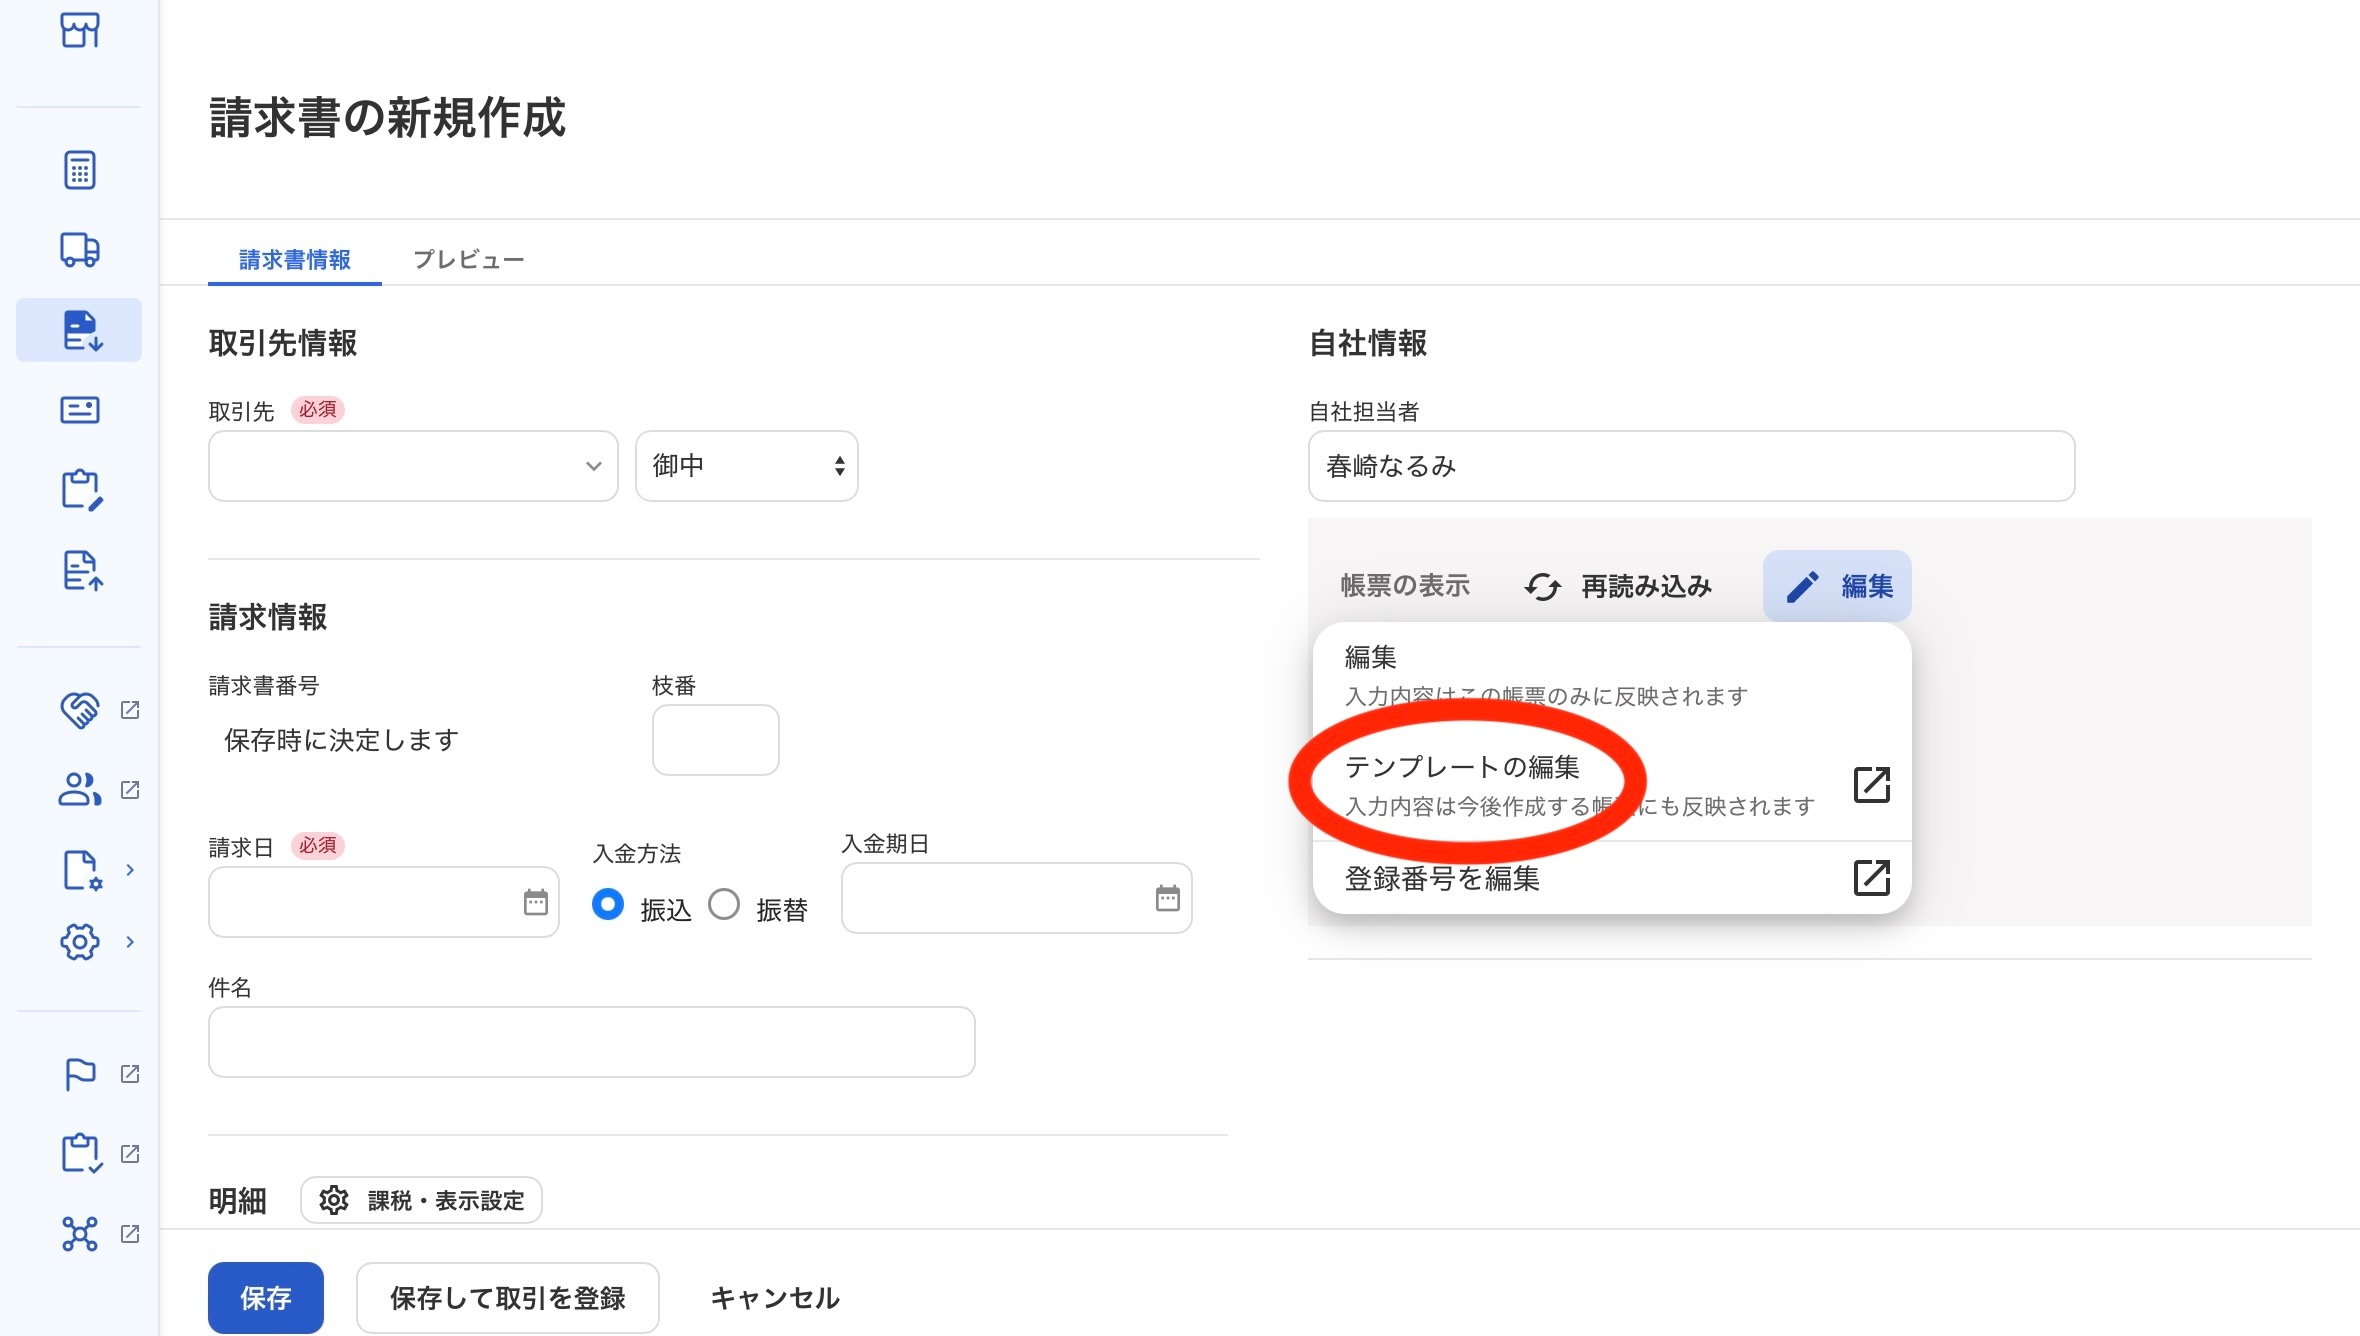Click the 再読み込み reload icon

coord(1543,586)
